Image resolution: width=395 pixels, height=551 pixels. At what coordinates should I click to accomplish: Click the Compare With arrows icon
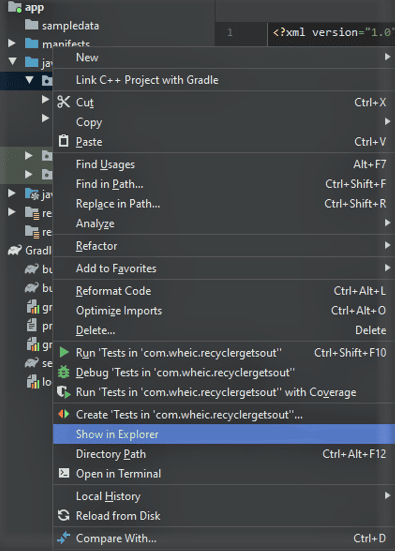point(64,538)
